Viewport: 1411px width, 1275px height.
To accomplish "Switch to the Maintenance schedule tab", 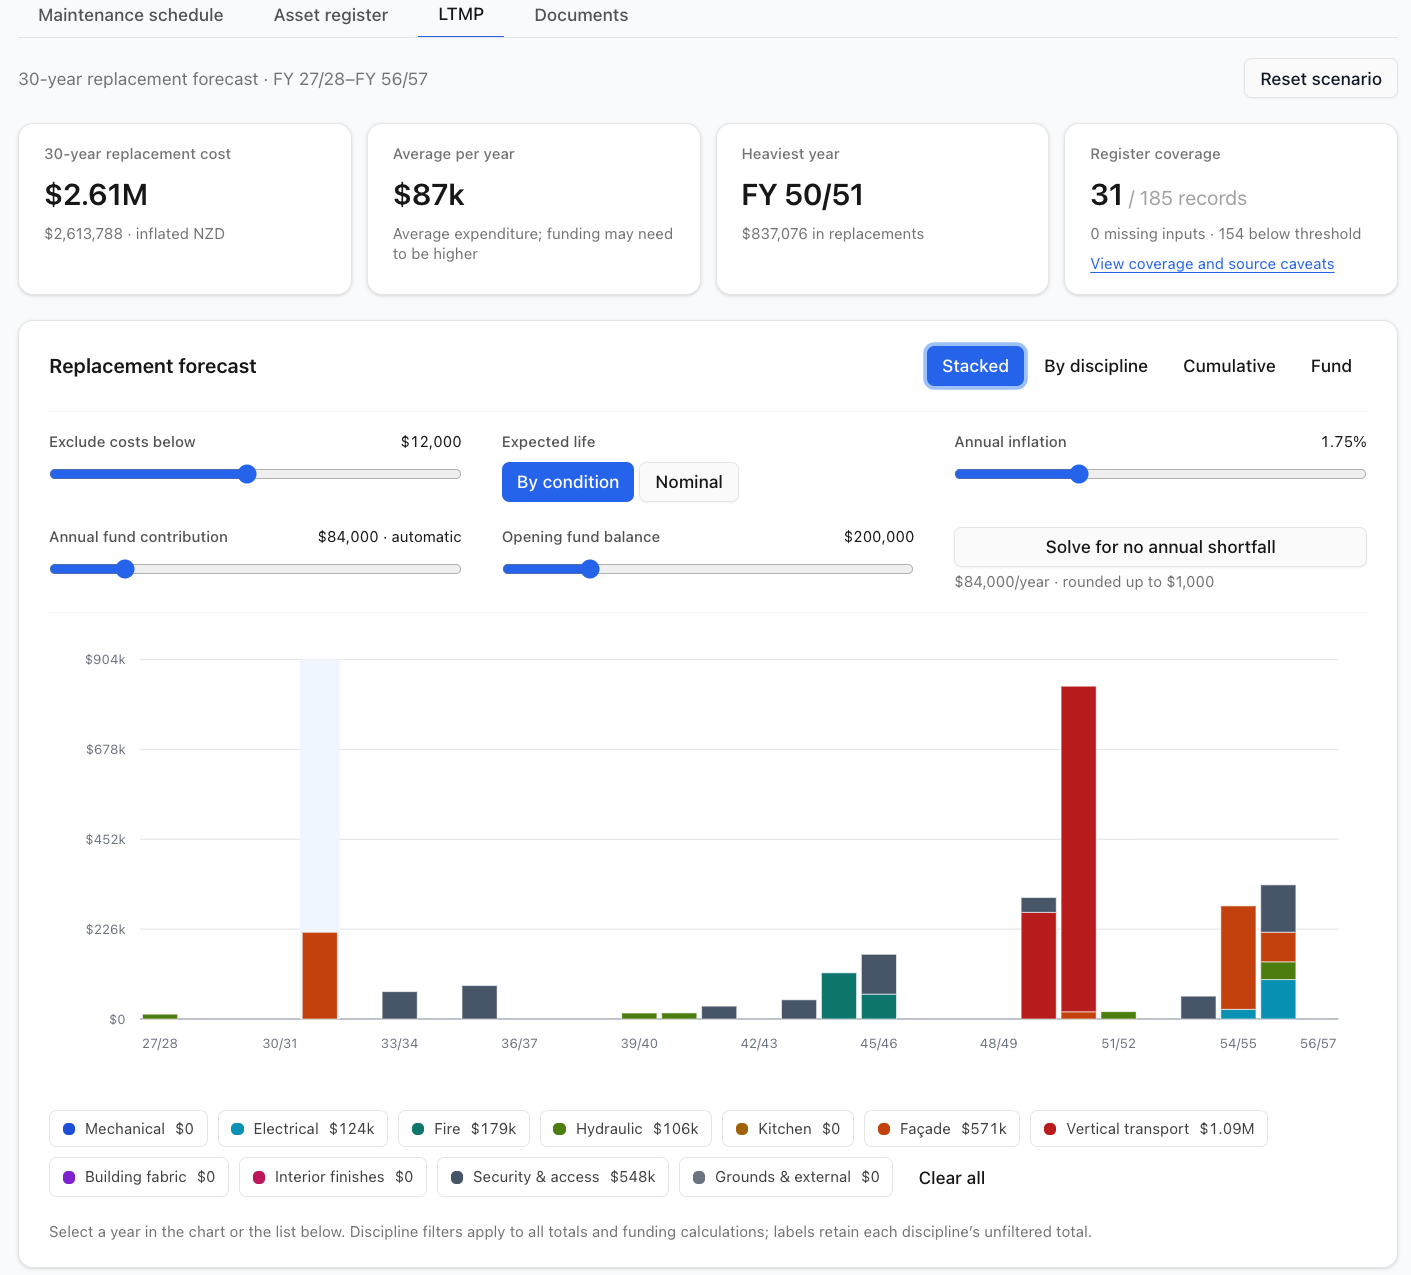I will point(130,16).
